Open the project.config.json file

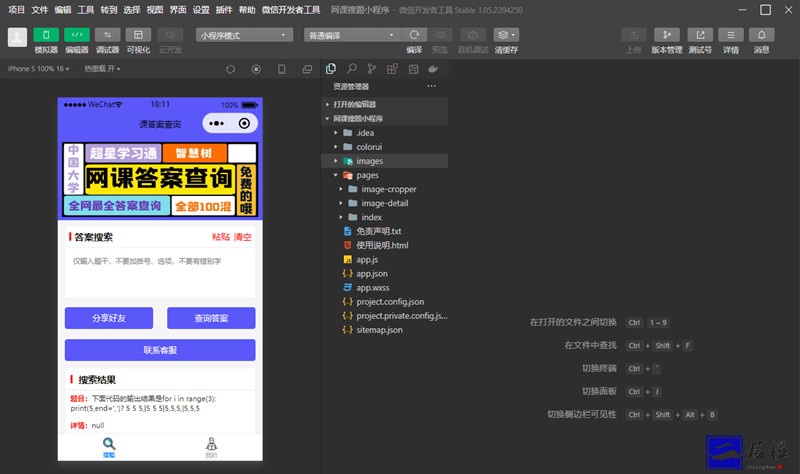pyautogui.click(x=385, y=302)
